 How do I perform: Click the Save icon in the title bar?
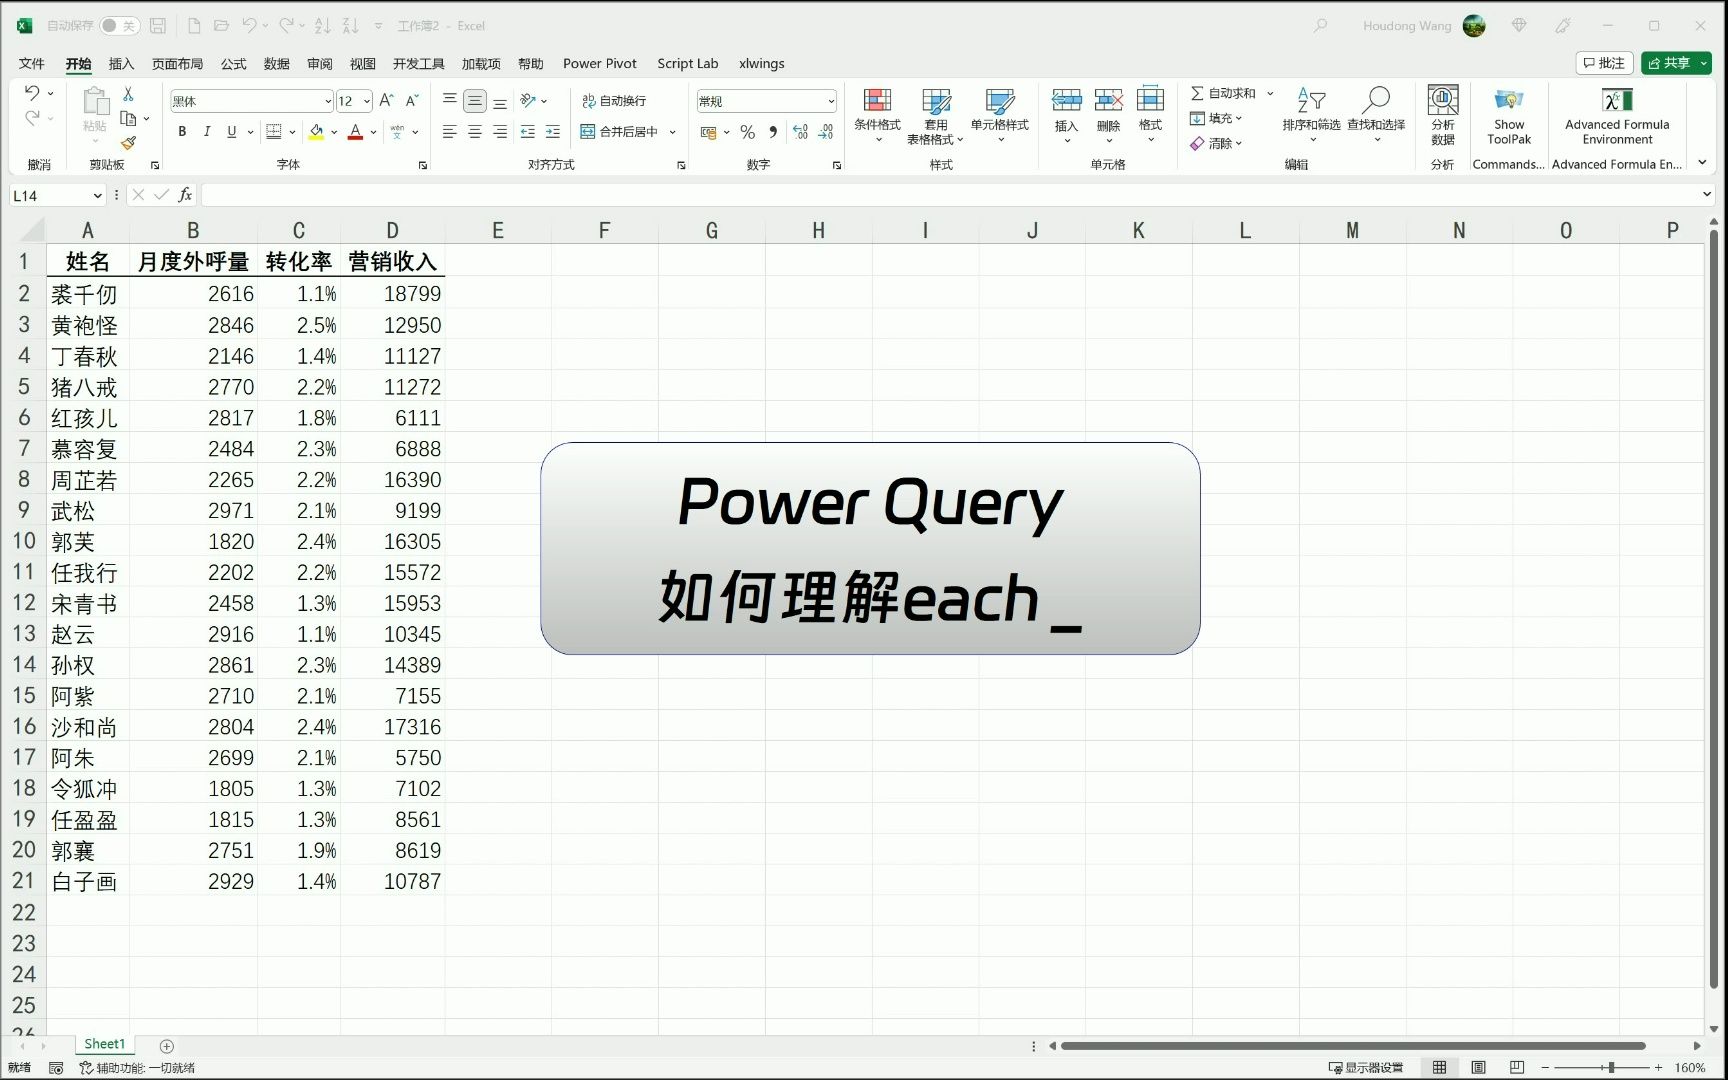[x=158, y=26]
